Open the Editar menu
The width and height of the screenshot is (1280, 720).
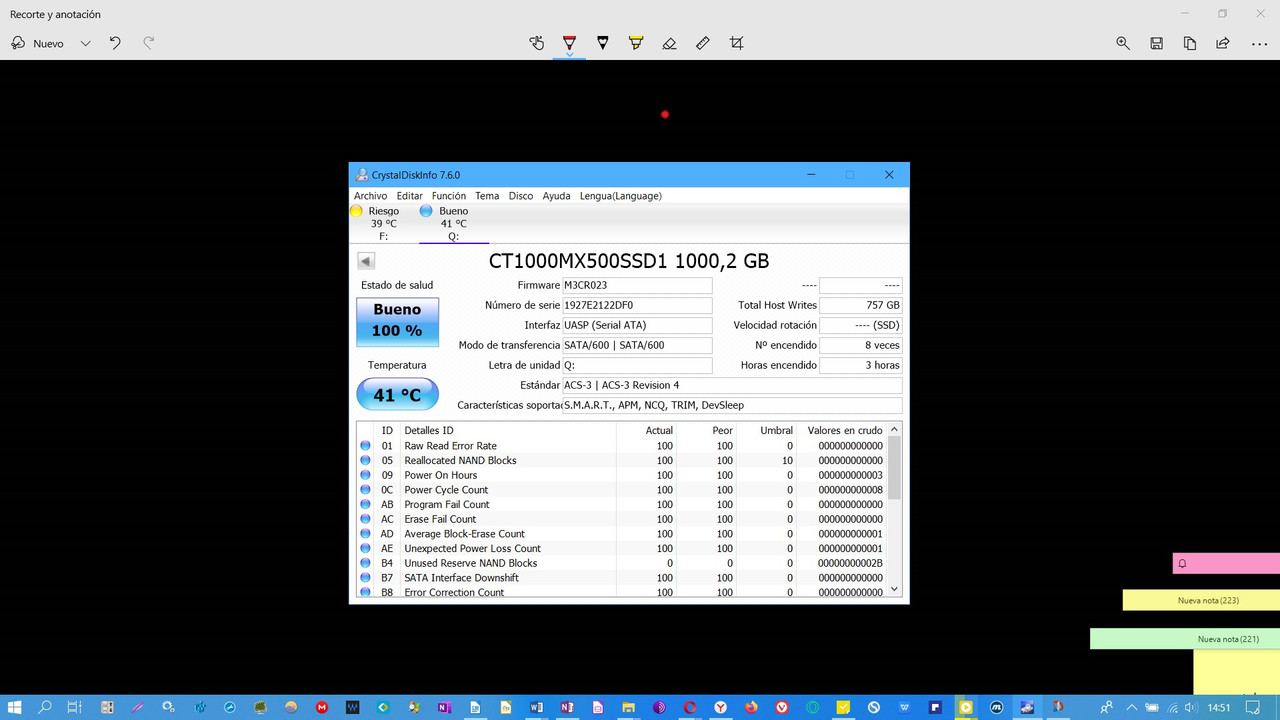pyautogui.click(x=409, y=196)
